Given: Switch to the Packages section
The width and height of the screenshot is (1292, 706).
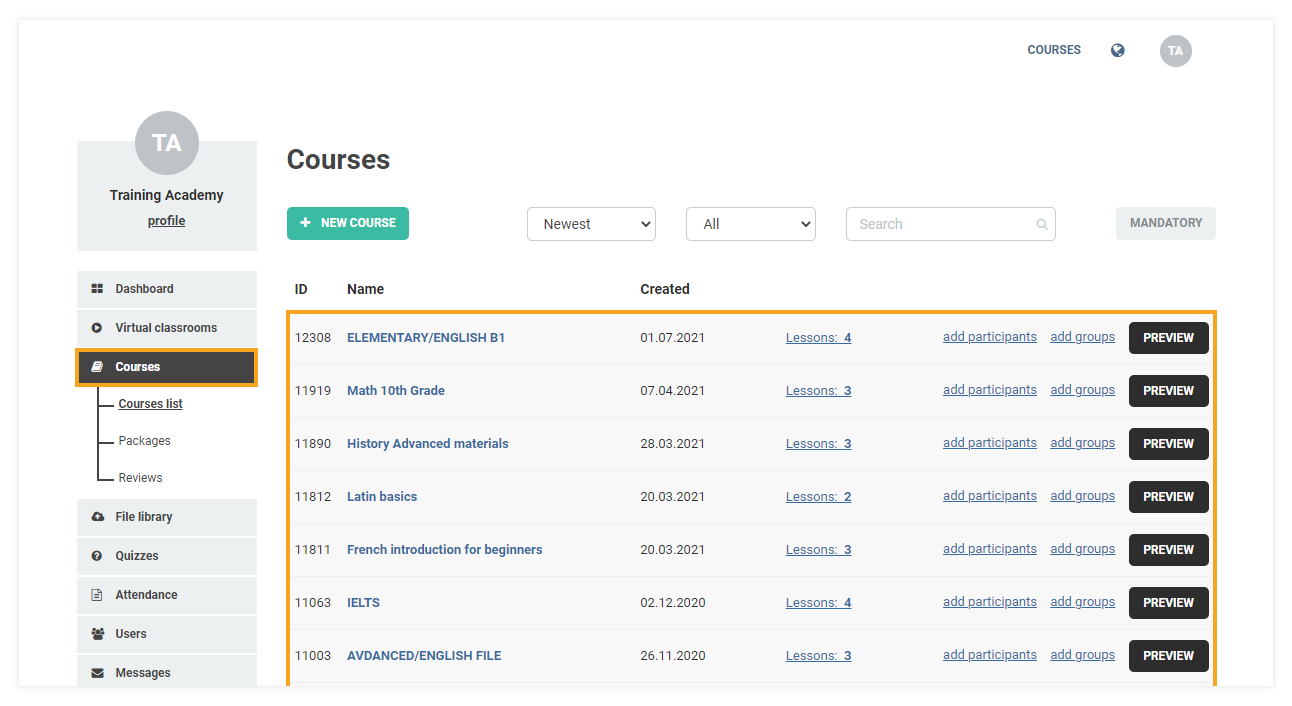Looking at the screenshot, I should pyautogui.click(x=143, y=440).
